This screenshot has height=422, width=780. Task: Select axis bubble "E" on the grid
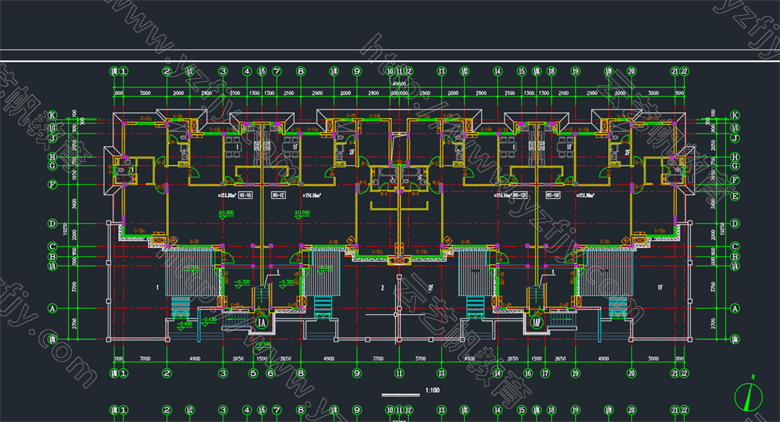tap(735, 196)
